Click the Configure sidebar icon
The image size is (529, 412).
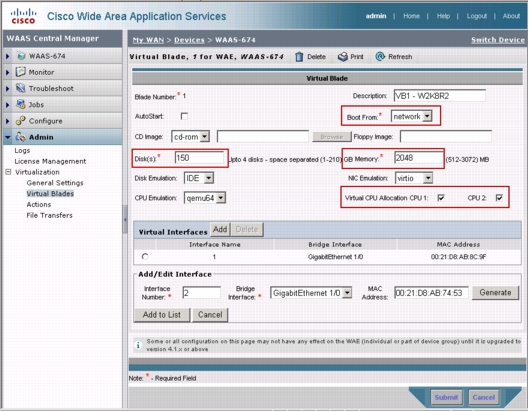click(x=21, y=120)
